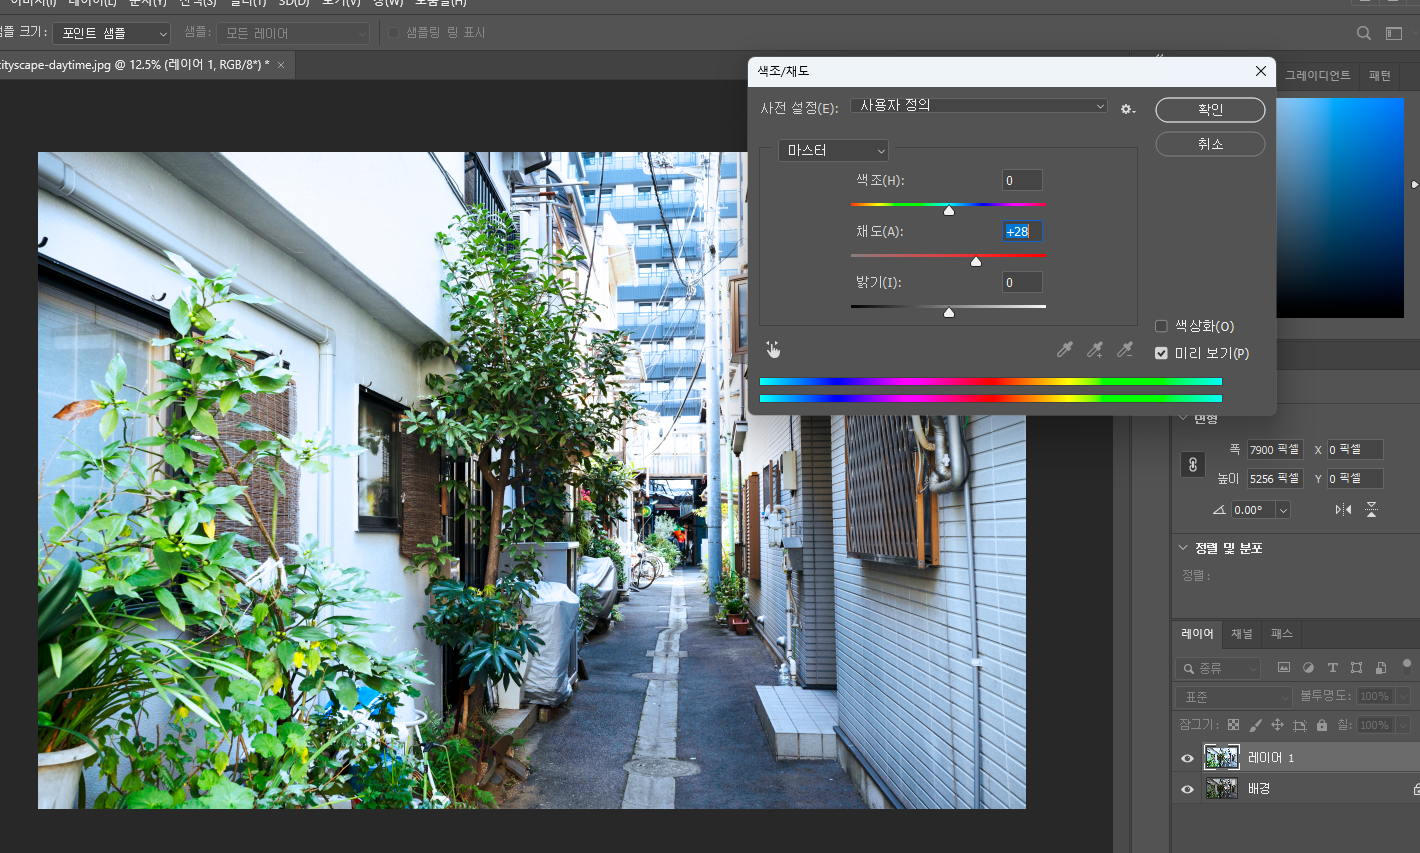Switch to the 그레이디언트 tab
Viewport: 1420px width, 853px height.
point(1317,76)
